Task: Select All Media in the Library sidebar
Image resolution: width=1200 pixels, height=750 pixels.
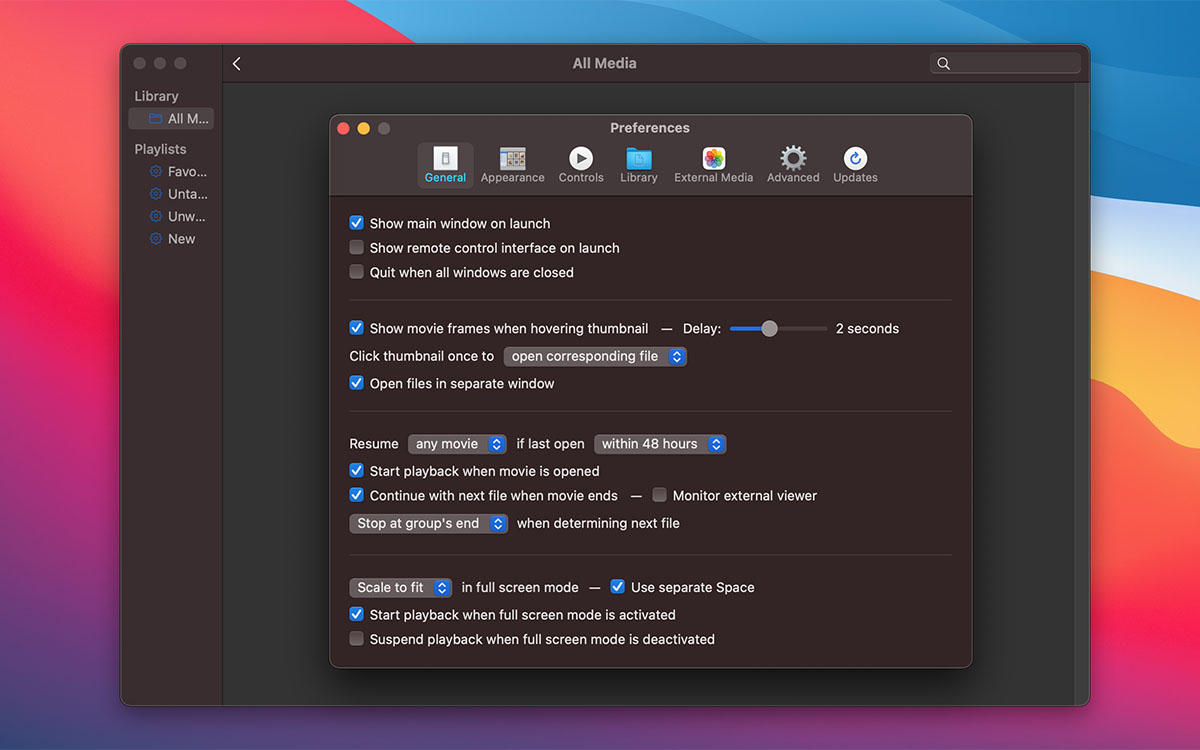Action: click(171, 118)
